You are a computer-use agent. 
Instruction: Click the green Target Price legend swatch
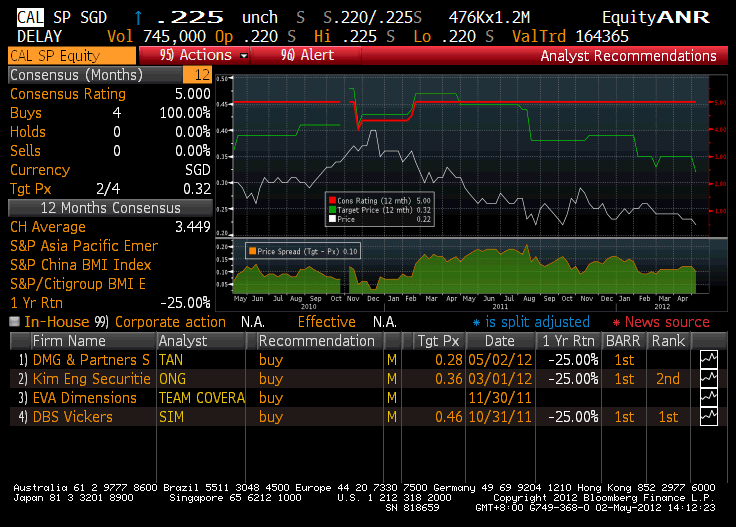pos(332,210)
